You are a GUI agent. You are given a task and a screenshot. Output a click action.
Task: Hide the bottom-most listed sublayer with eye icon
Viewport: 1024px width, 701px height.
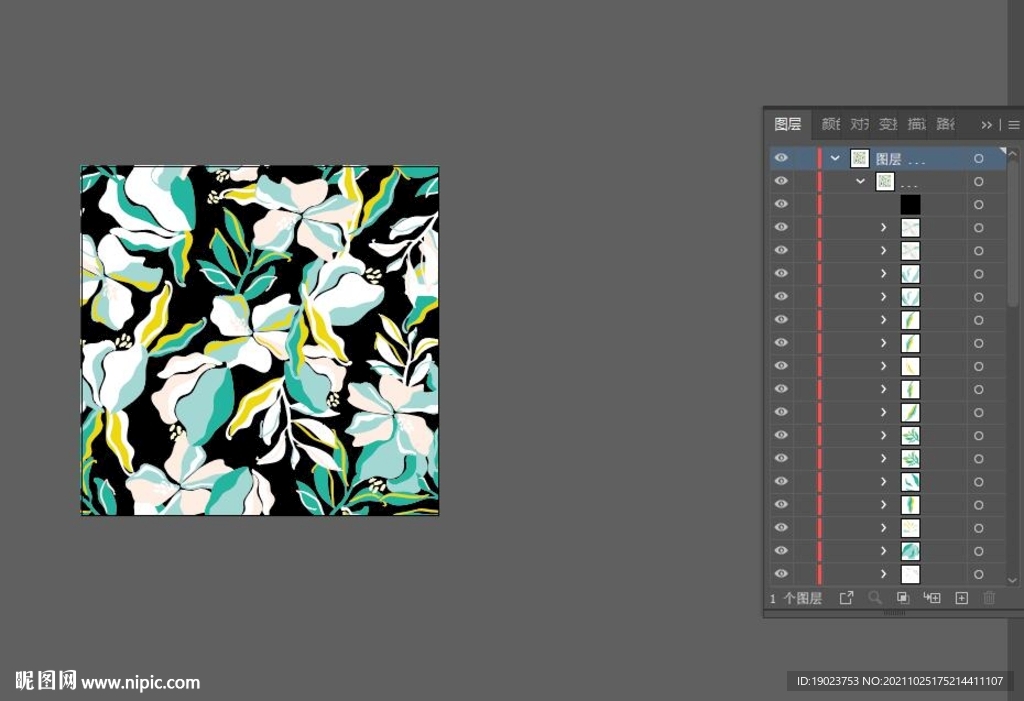781,574
